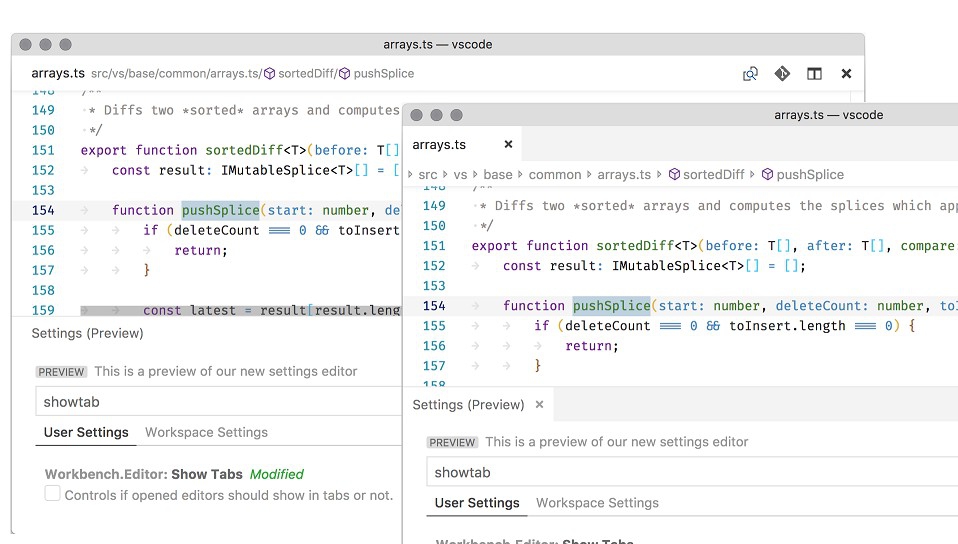Toggle the Show Tabs checkbox

[53, 494]
